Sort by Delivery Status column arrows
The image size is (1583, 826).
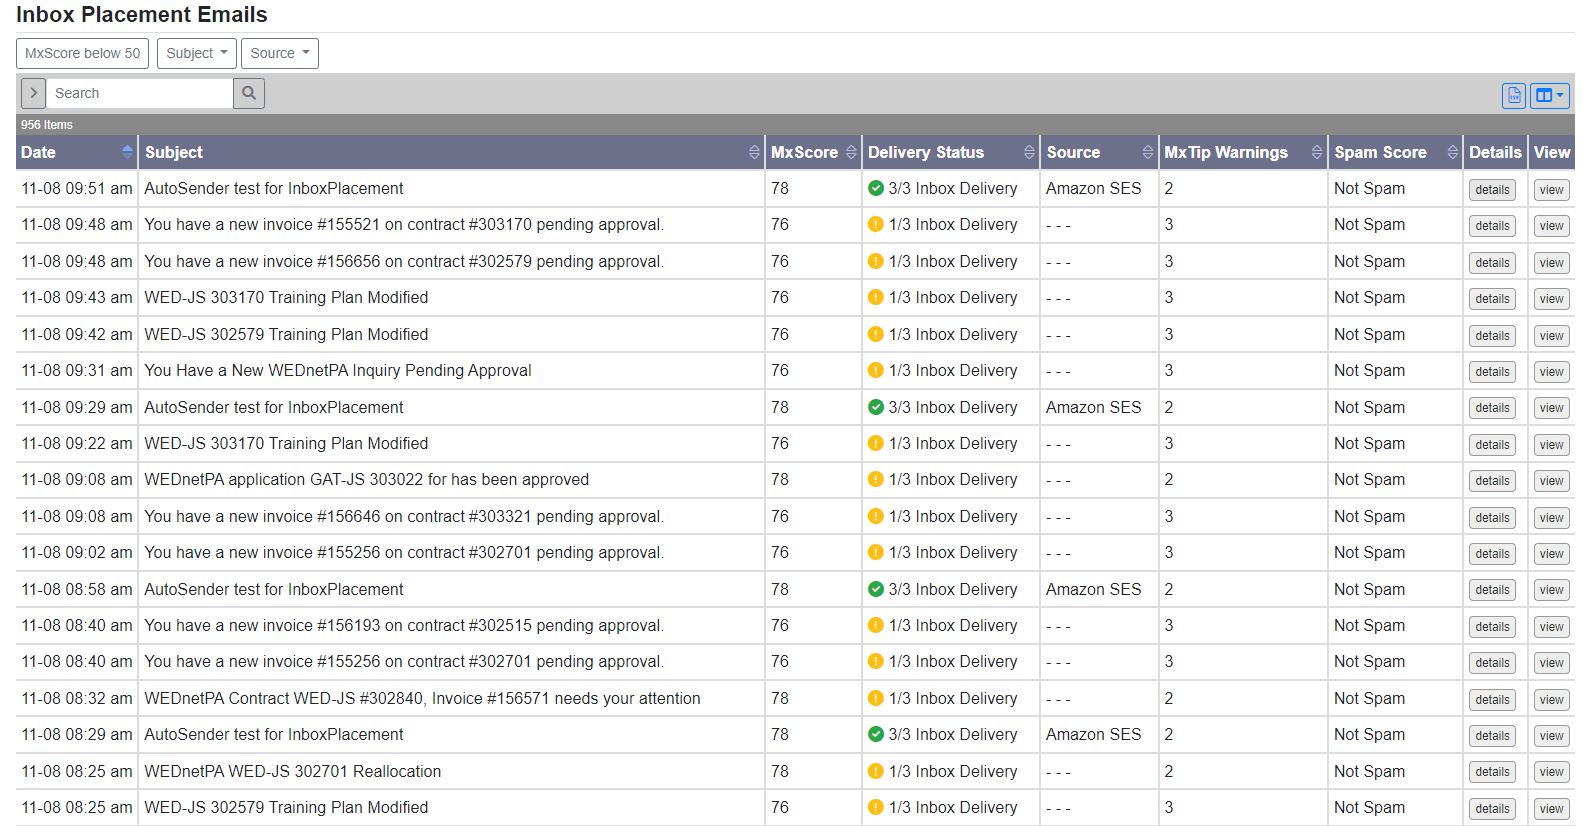(x=1029, y=152)
